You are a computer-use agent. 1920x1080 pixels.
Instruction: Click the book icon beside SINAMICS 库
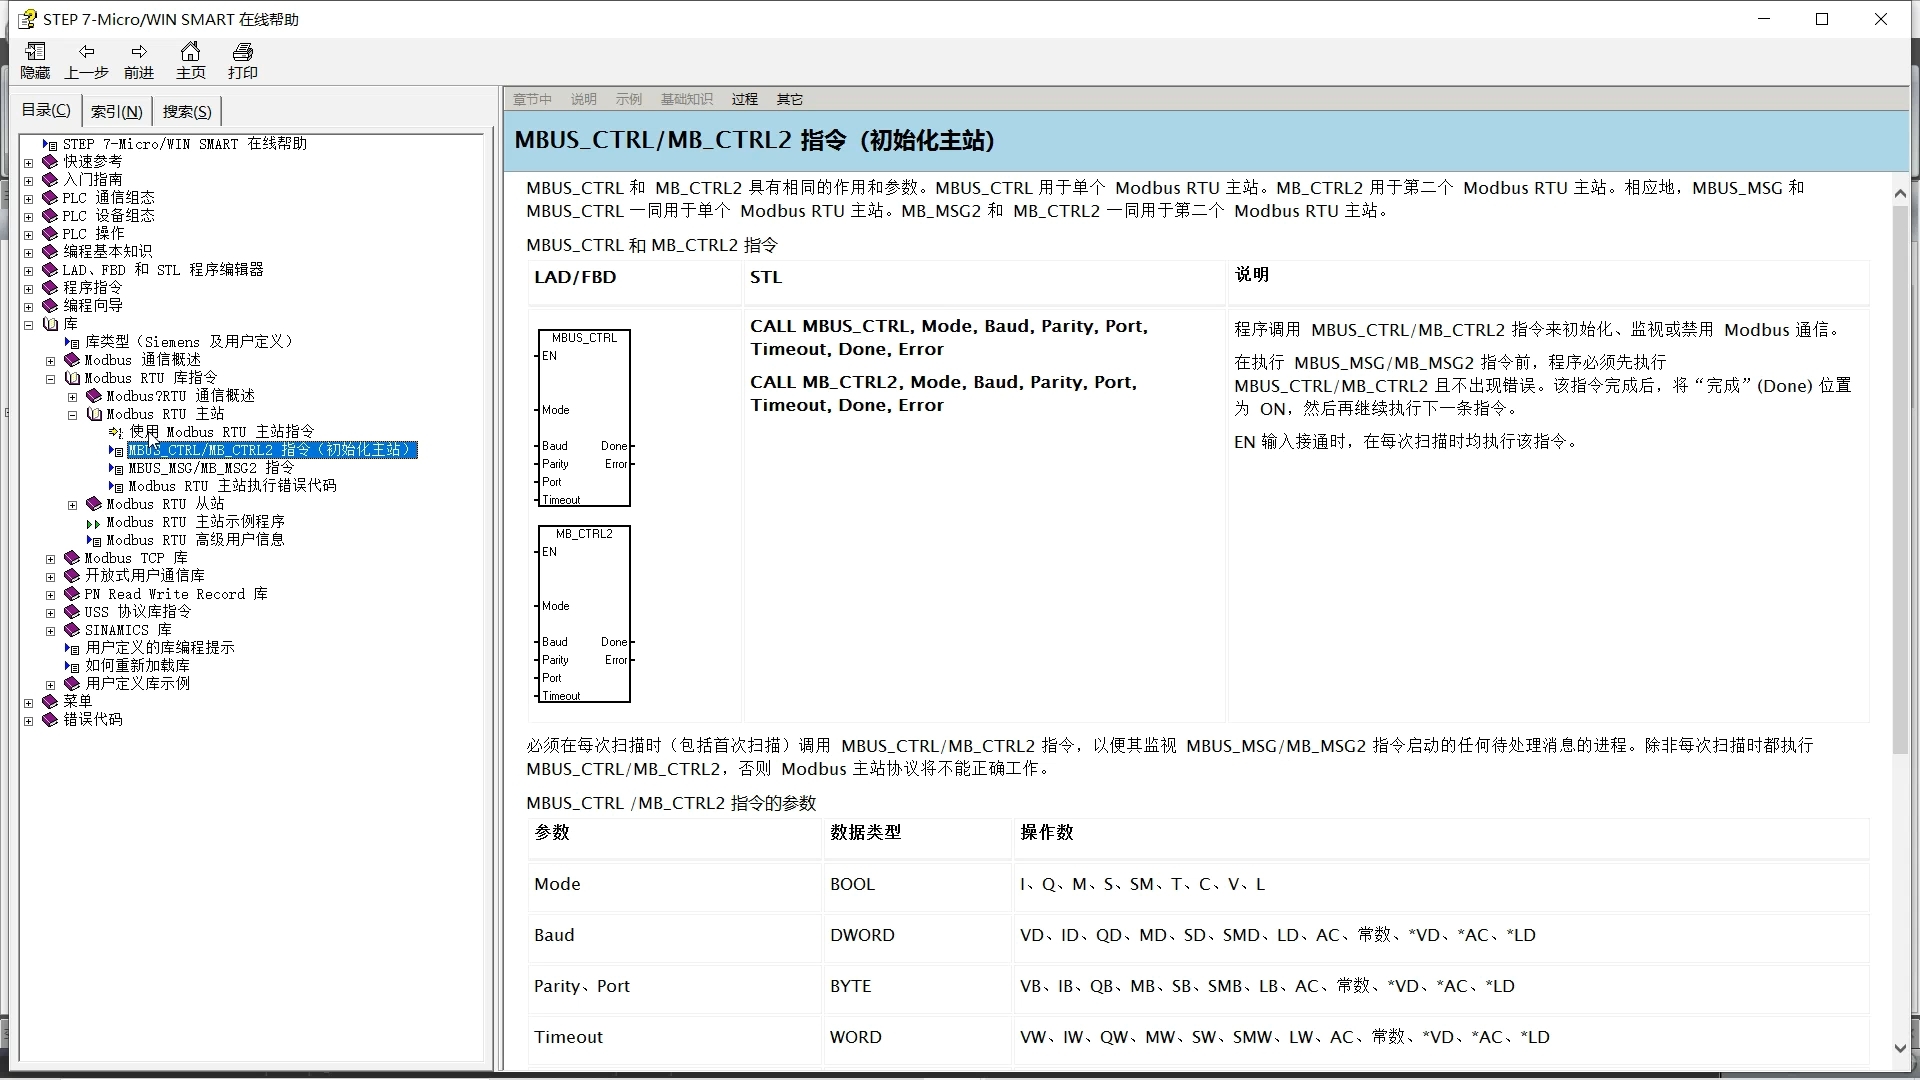click(x=72, y=630)
